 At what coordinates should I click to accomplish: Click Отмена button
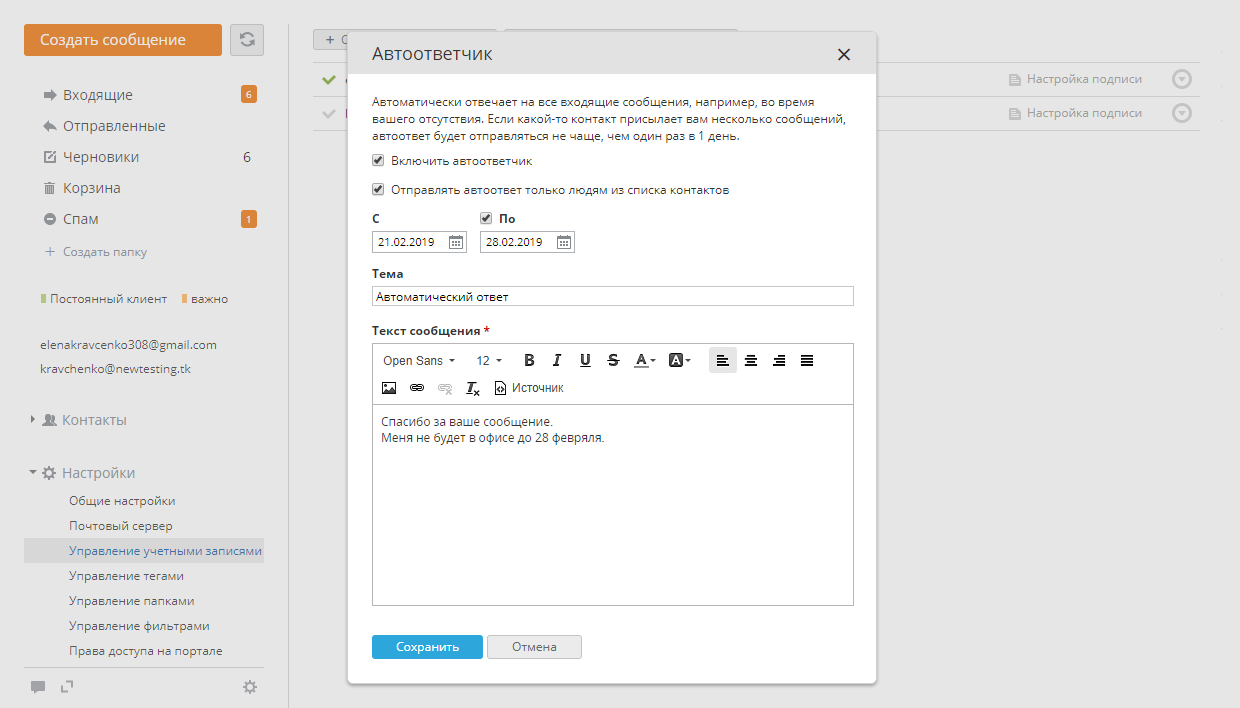point(534,647)
